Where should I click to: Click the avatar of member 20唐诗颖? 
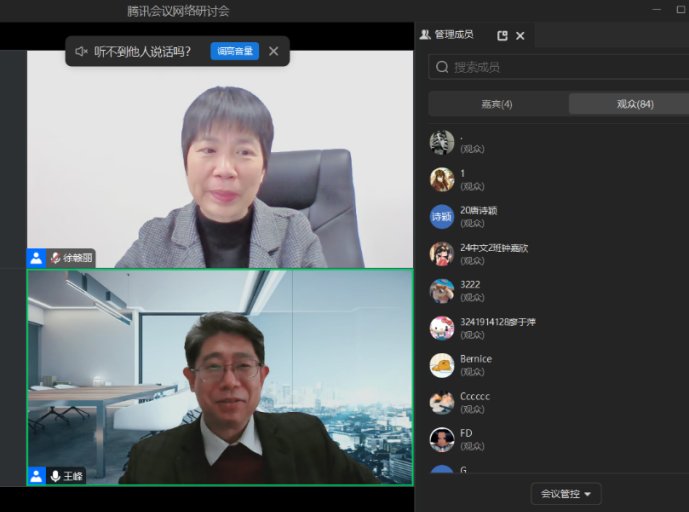point(441,217)
